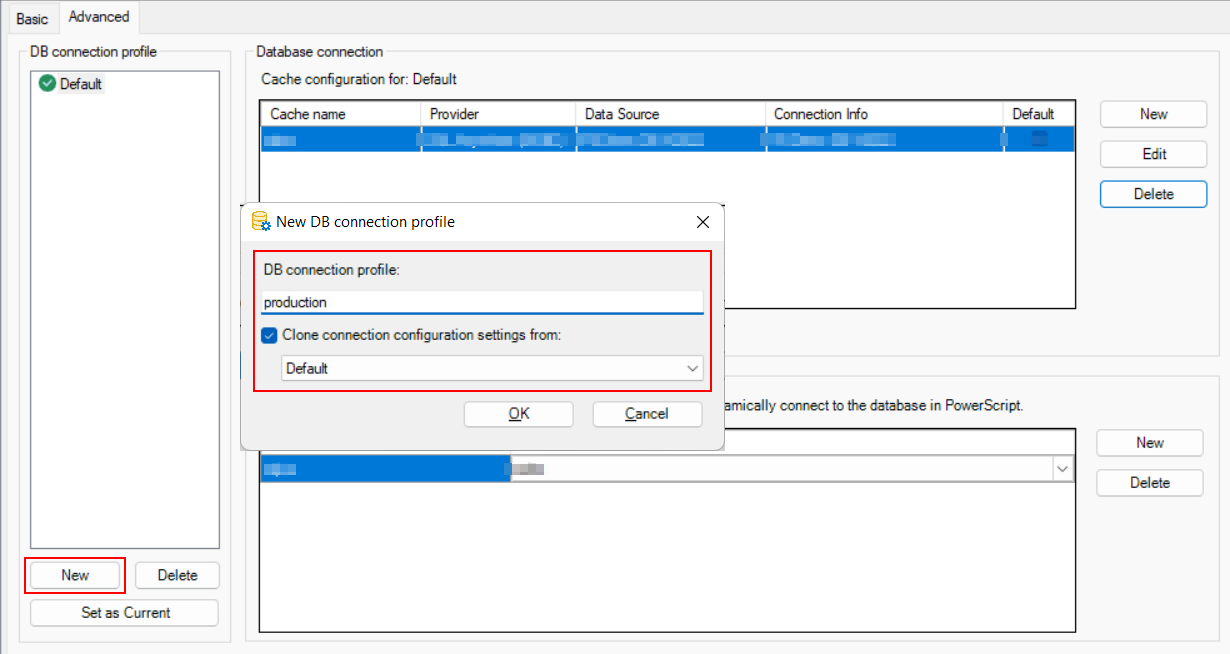Click the Default column icon in the cache row
This screenshot has width=1230, height=654.
coord(1040,140)
